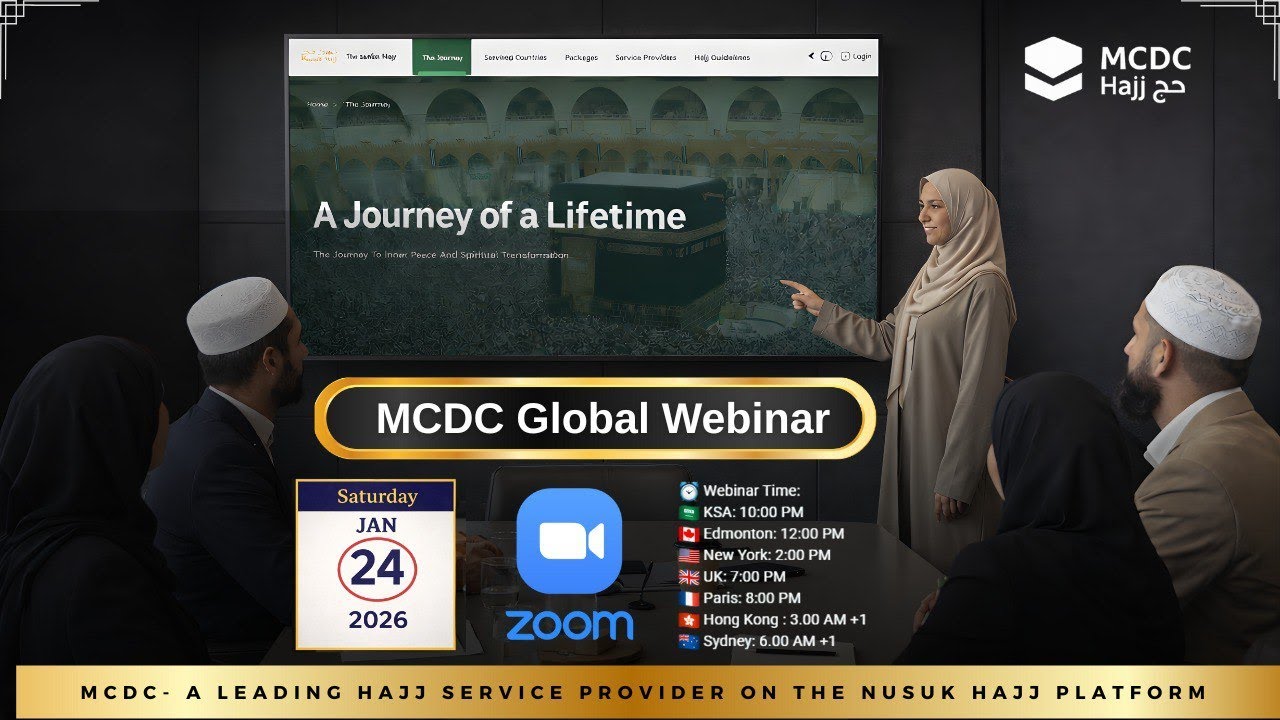Click the Zoom camera icon
Image resolution: width=1280 pixels, height=720 pixels.
tap(569, 541)
